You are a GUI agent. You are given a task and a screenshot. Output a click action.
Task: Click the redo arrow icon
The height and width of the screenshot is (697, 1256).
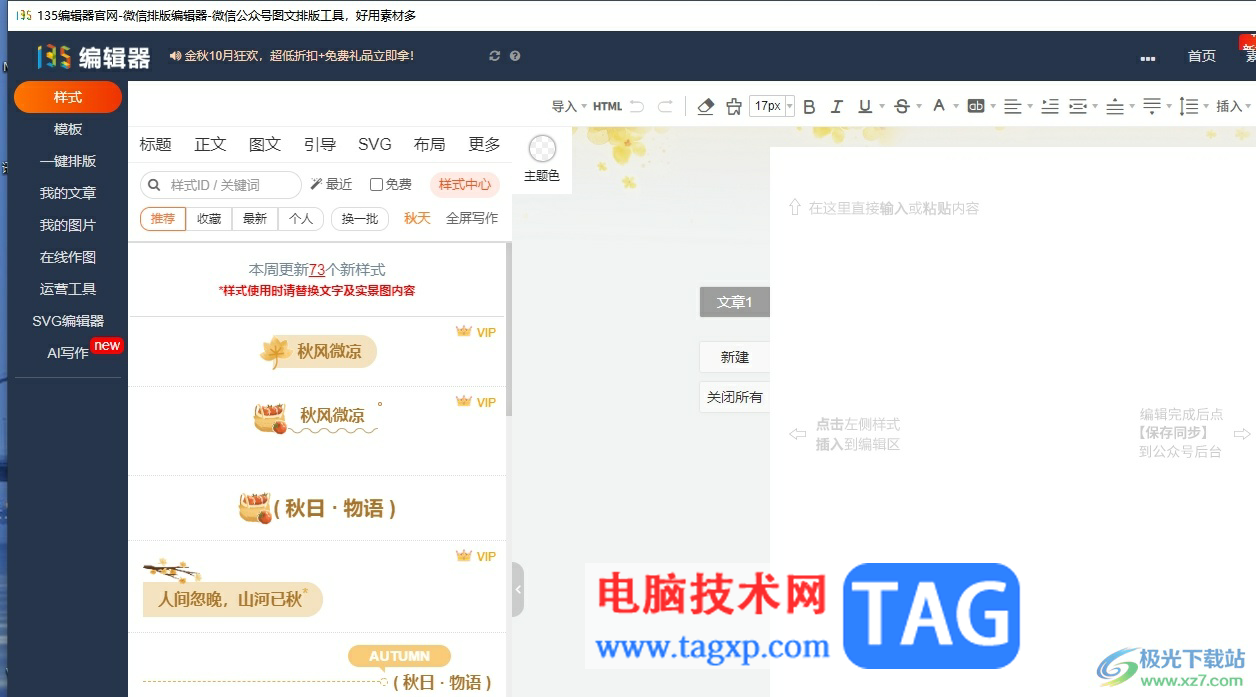pos(665,106)
